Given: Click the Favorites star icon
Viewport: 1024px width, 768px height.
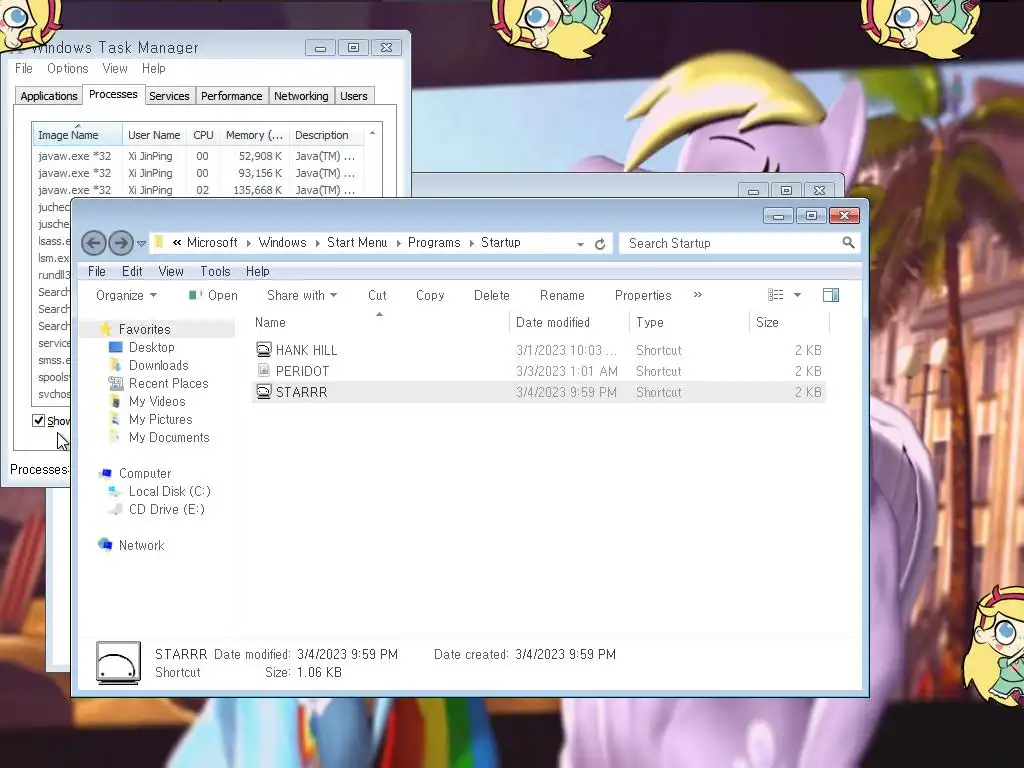Looking at the screenshot, I should click(x=106, y=328).
